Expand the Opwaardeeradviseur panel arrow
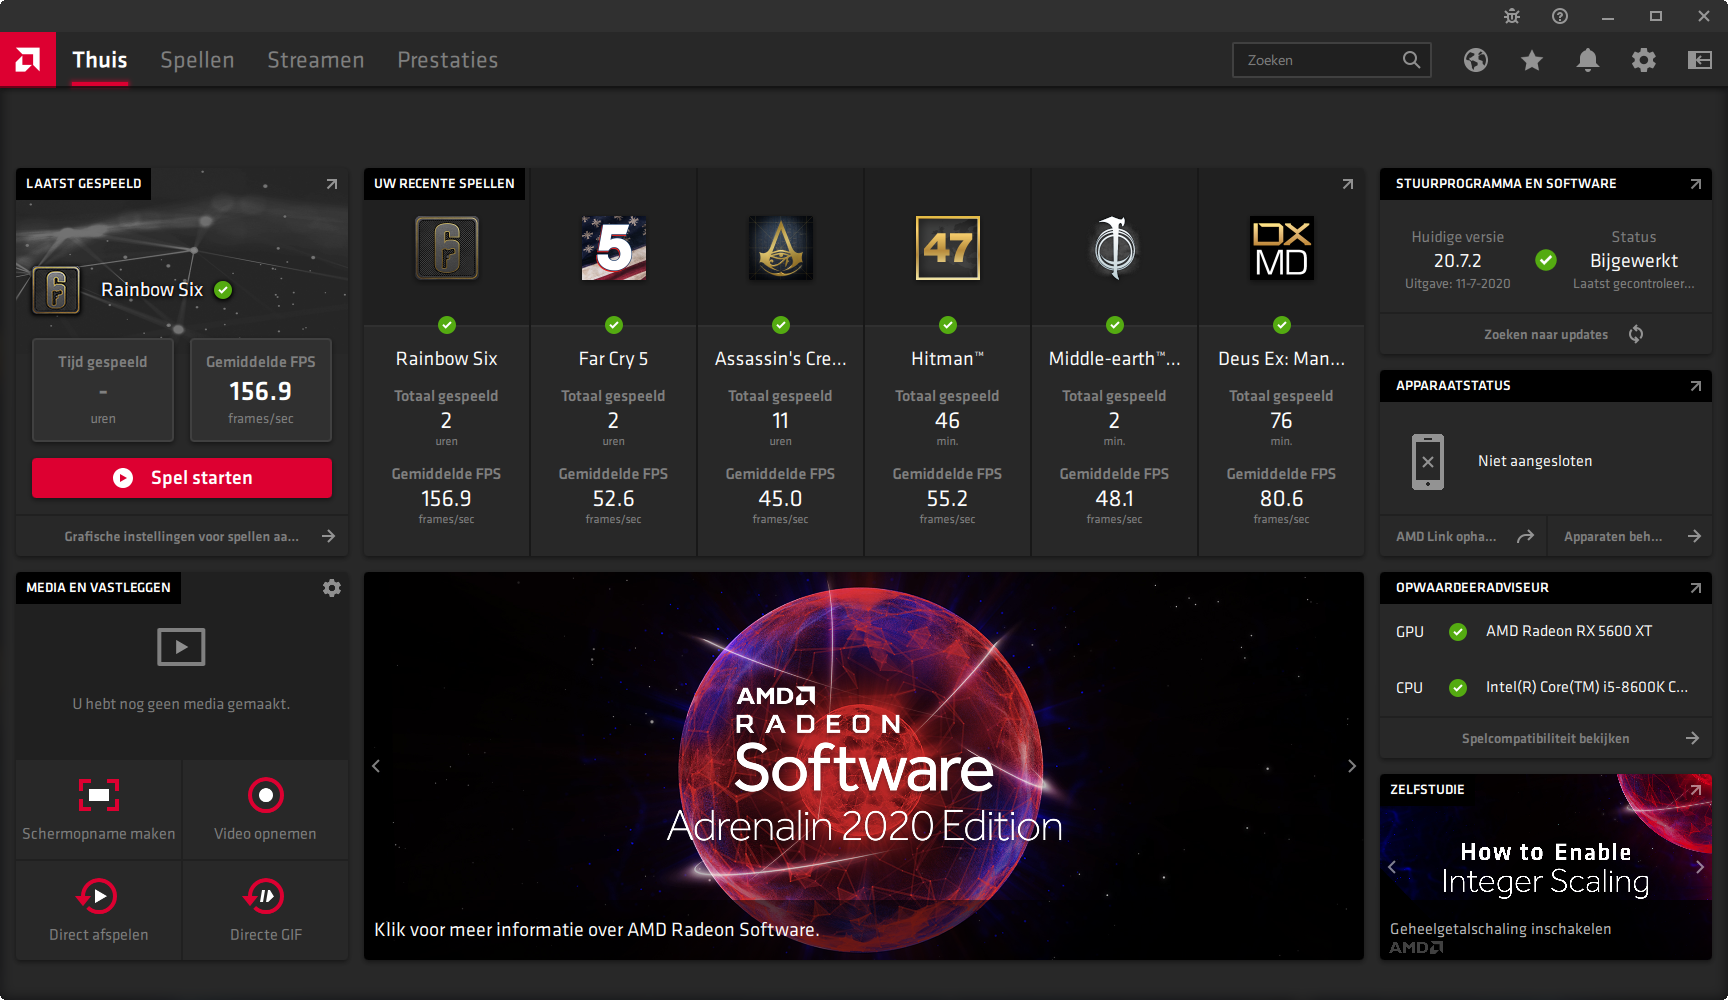 coord(1696,588)
